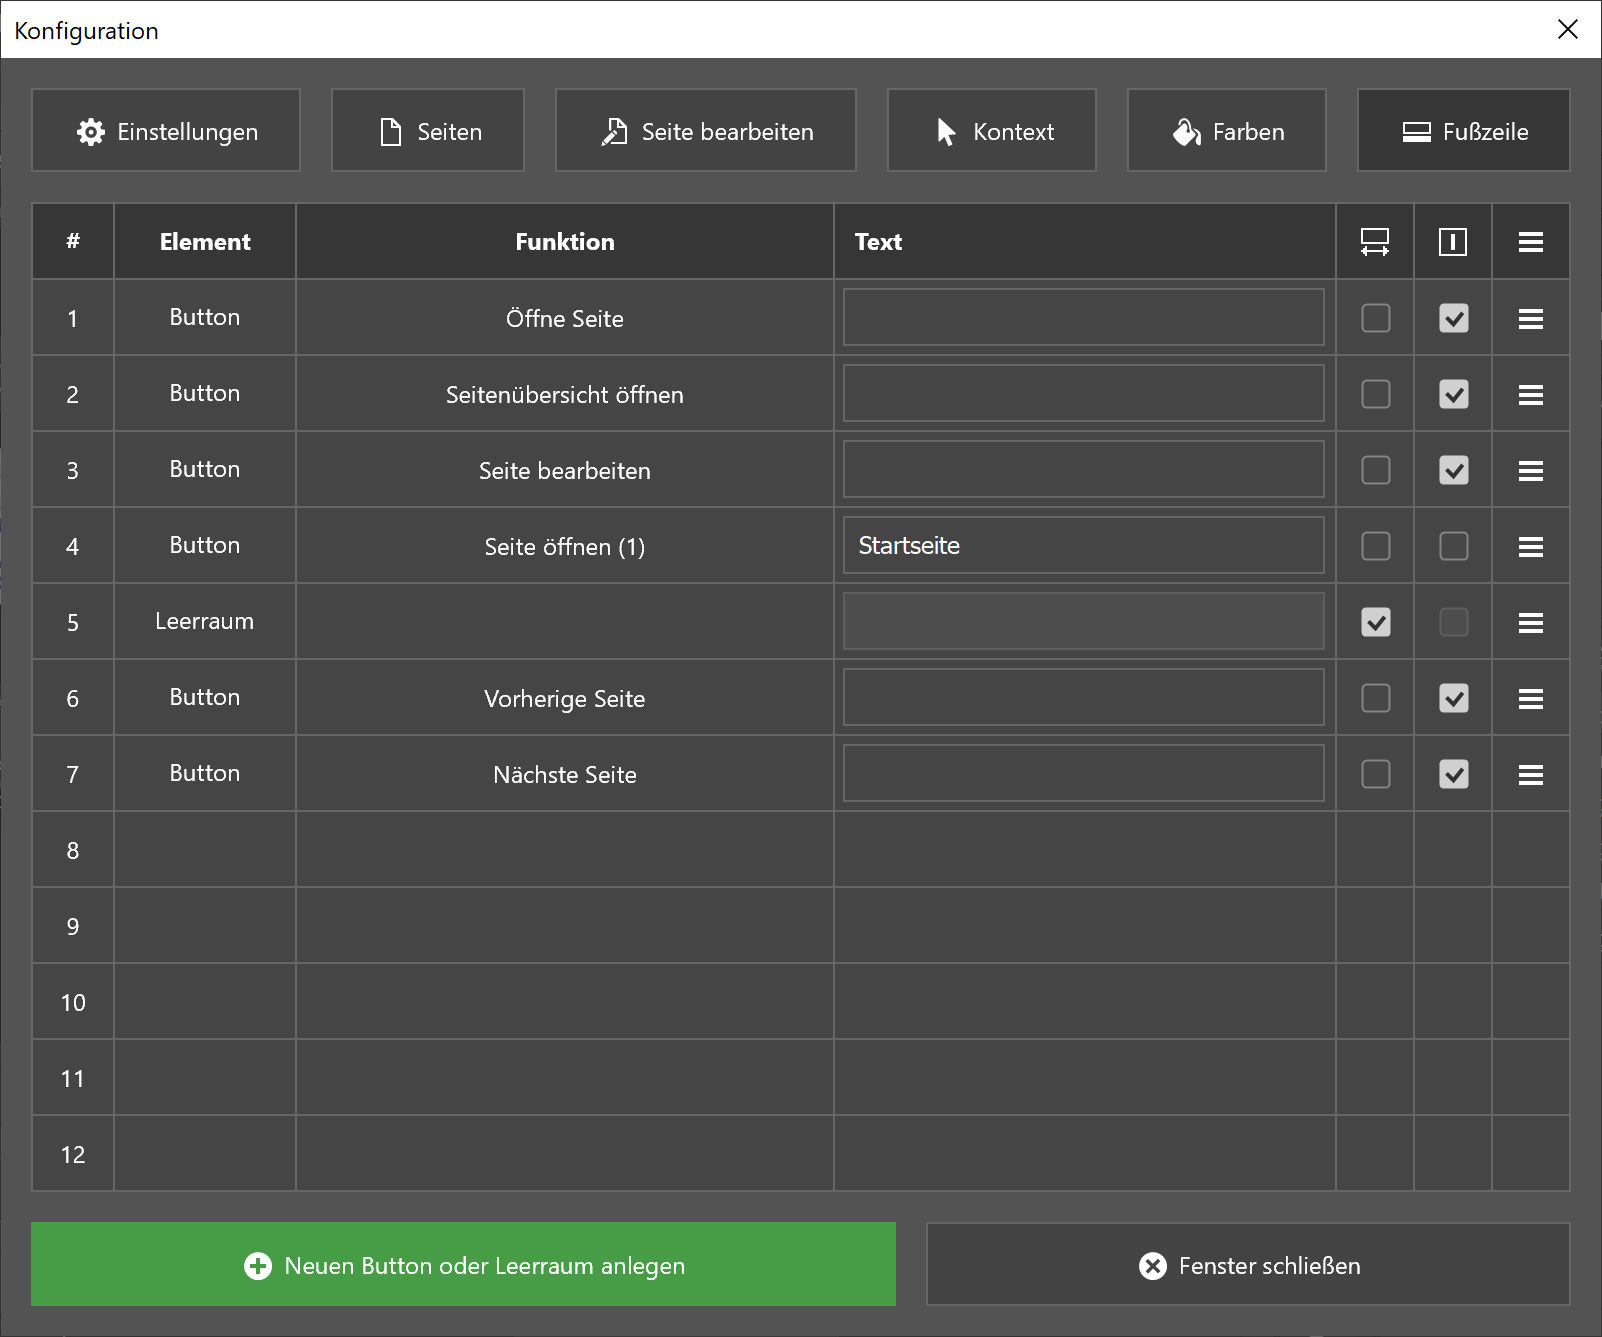Open the Seite bearbeiten tab
Screen dimensions: 1602x1337
[x=706, y=131]
